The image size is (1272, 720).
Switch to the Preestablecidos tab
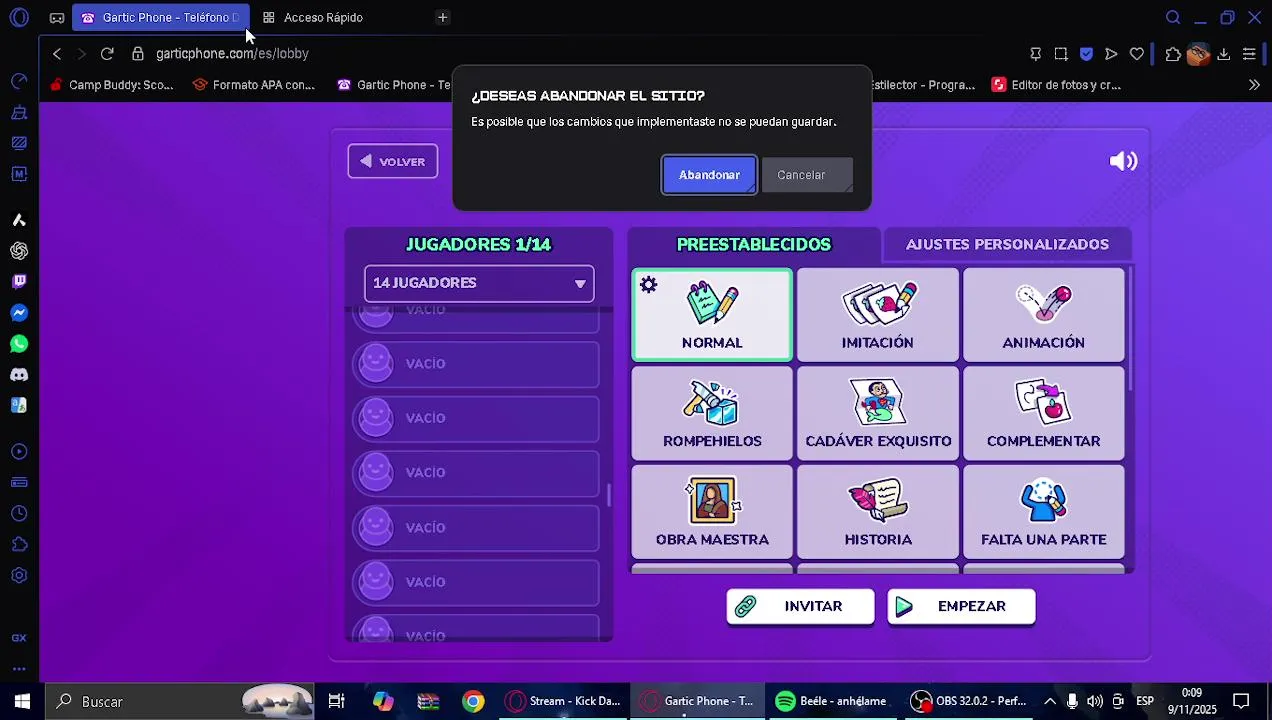754,244
